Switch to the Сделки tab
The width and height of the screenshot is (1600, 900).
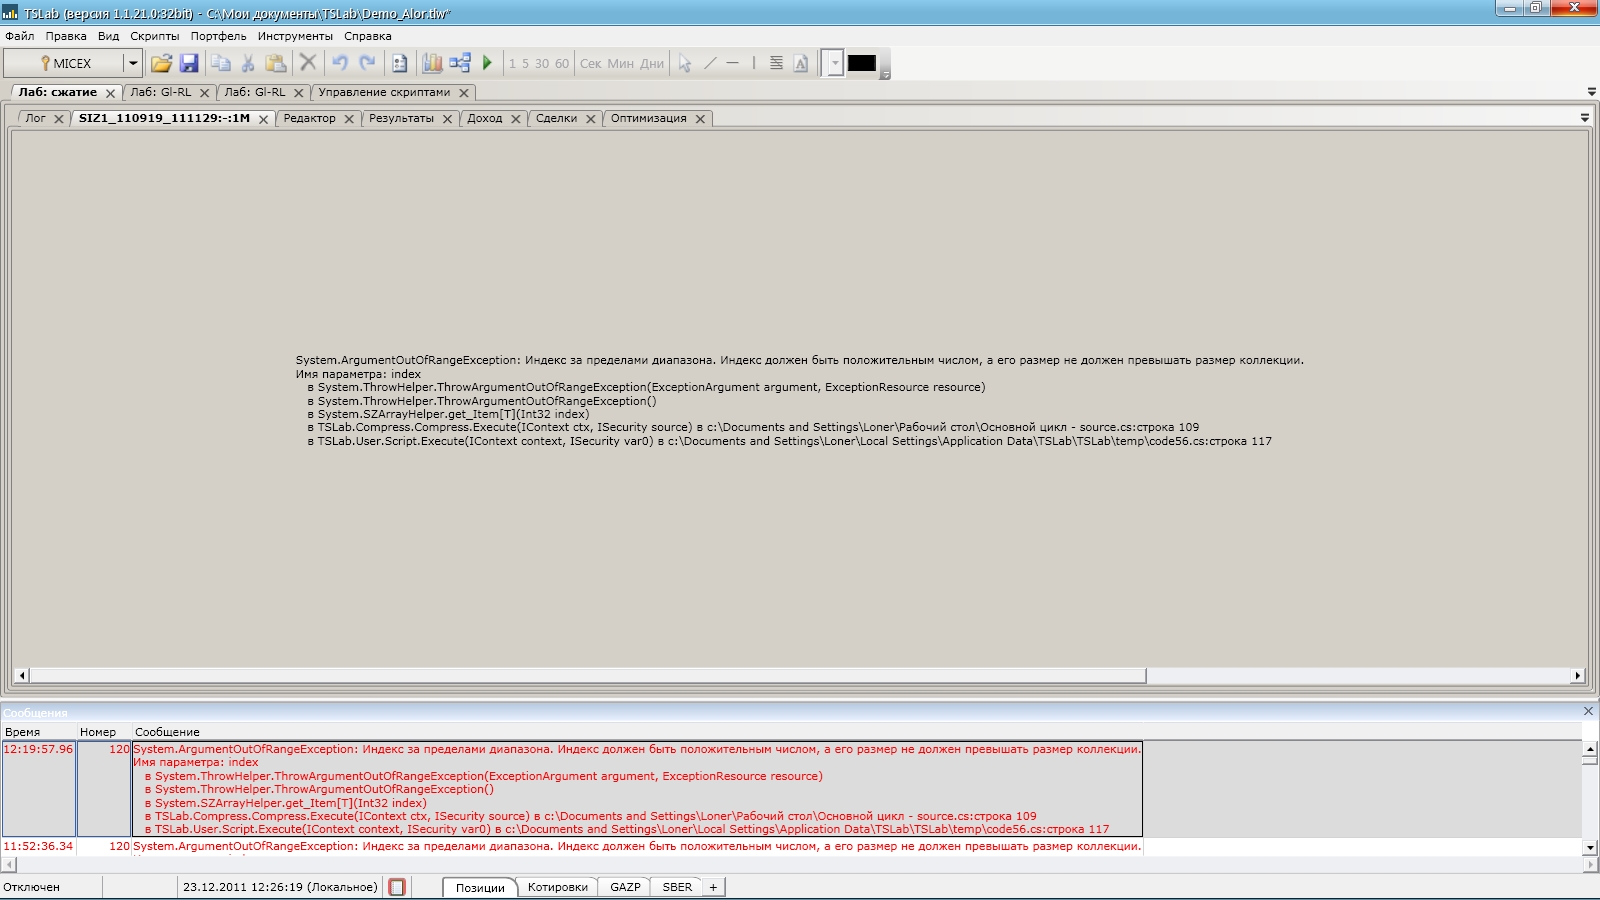[x=556, y=118]
